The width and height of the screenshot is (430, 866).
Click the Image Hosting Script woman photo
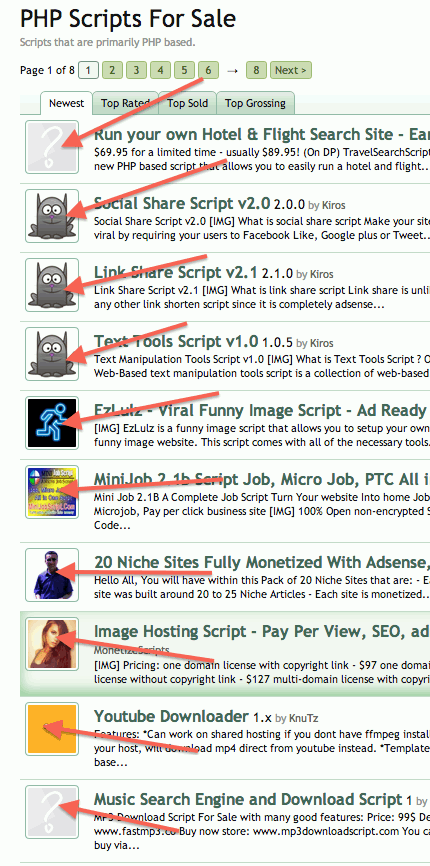pos(52,644)
